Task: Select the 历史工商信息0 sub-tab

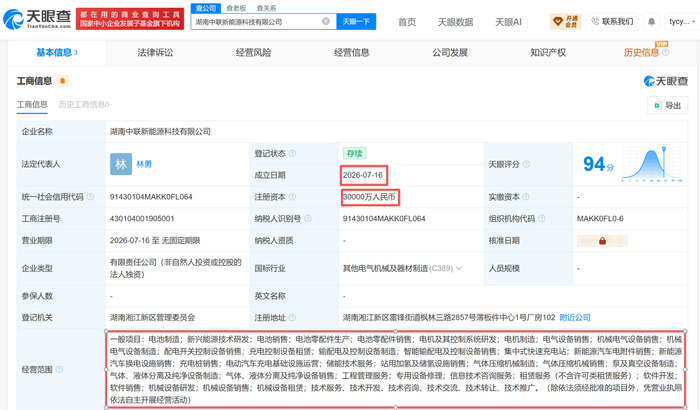Action: tap(84, 105)
